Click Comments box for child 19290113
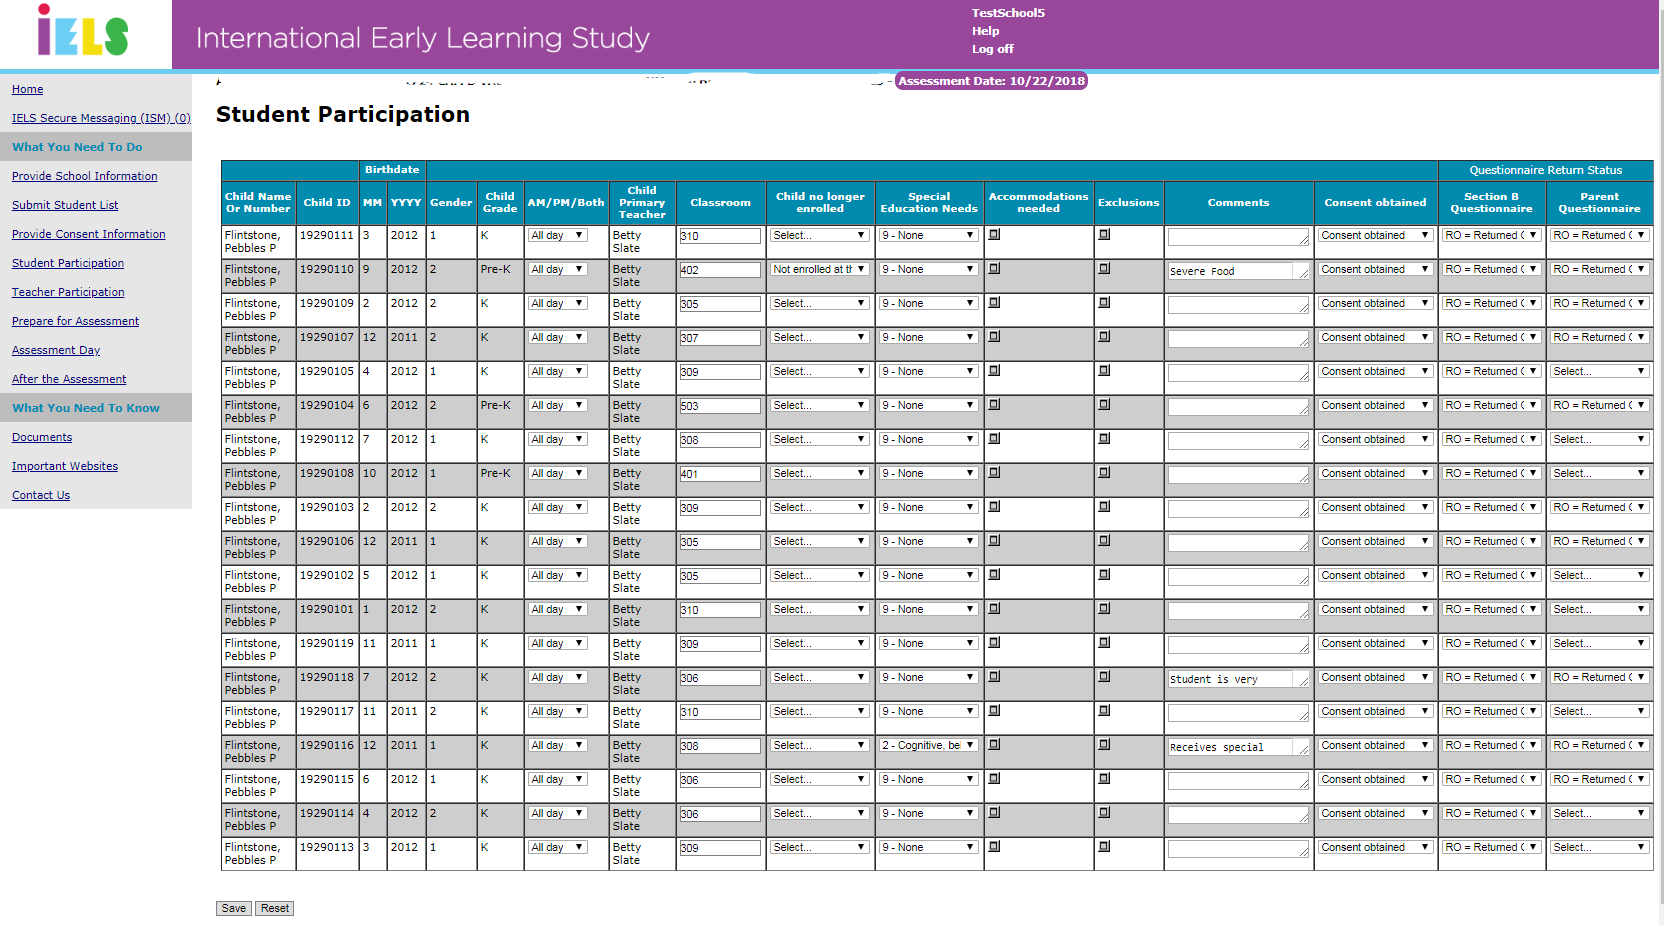Image resolution: width=1664 pixels, height=938 pixels. pos(1238,849)
